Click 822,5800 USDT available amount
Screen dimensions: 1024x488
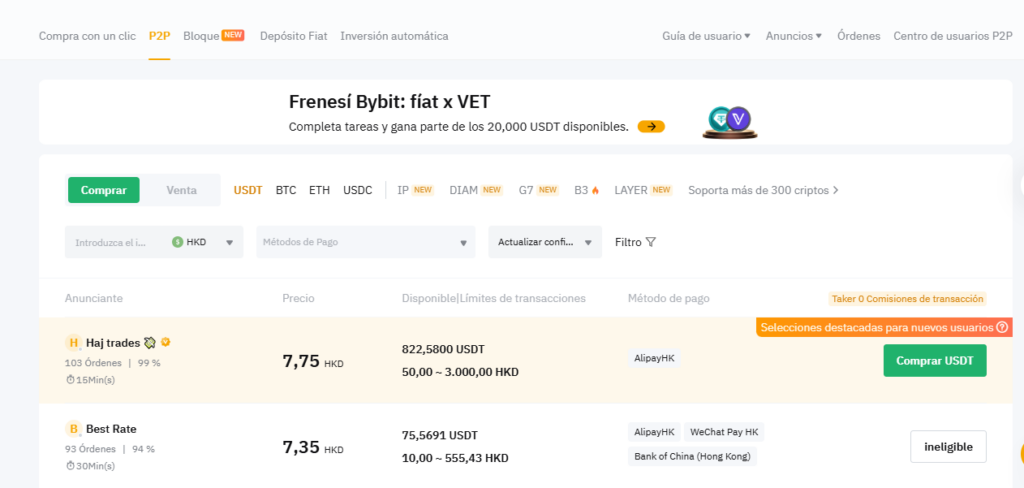coord(443,349)
